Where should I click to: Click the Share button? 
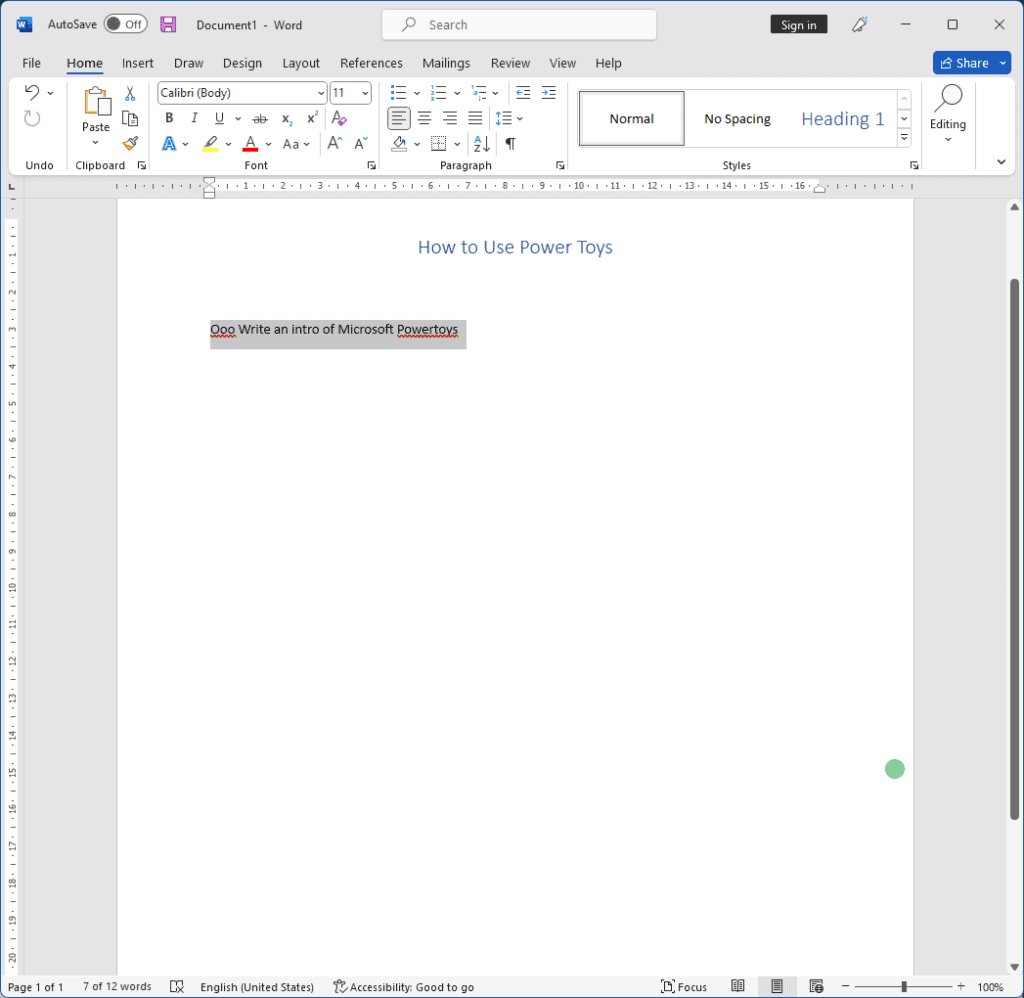tap(964, 63)
